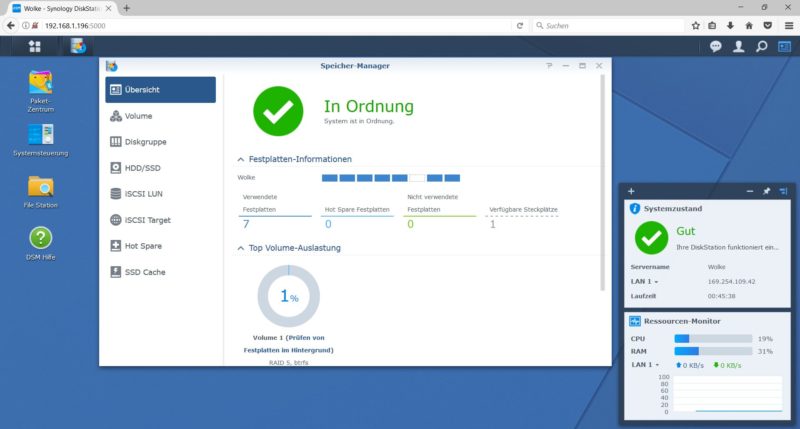This screenshot has width=800, height=429.
Task: Pin the widget panel
Action: point(766,191)
